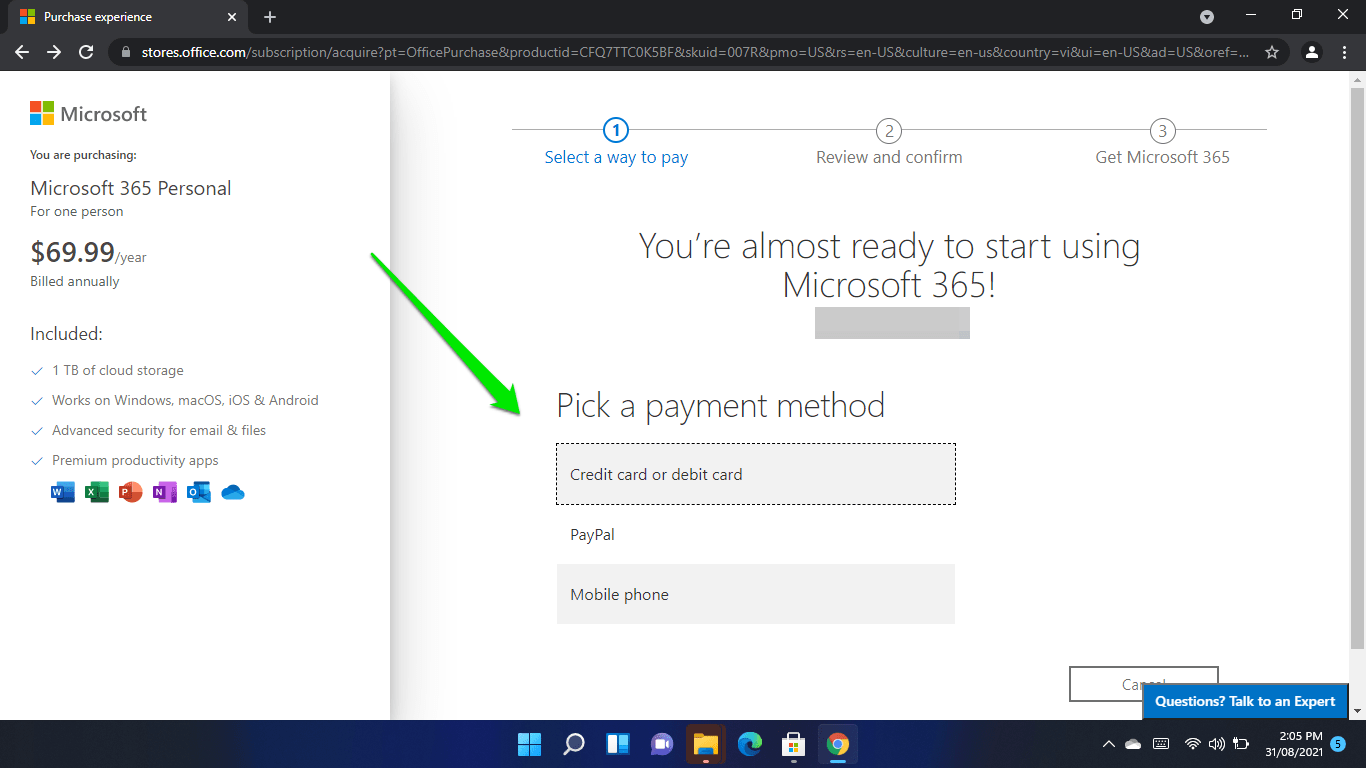Screen dimensions: 1366x768
Task: Click the volume speaker tray icon
Action: [x=1217, y=744]
